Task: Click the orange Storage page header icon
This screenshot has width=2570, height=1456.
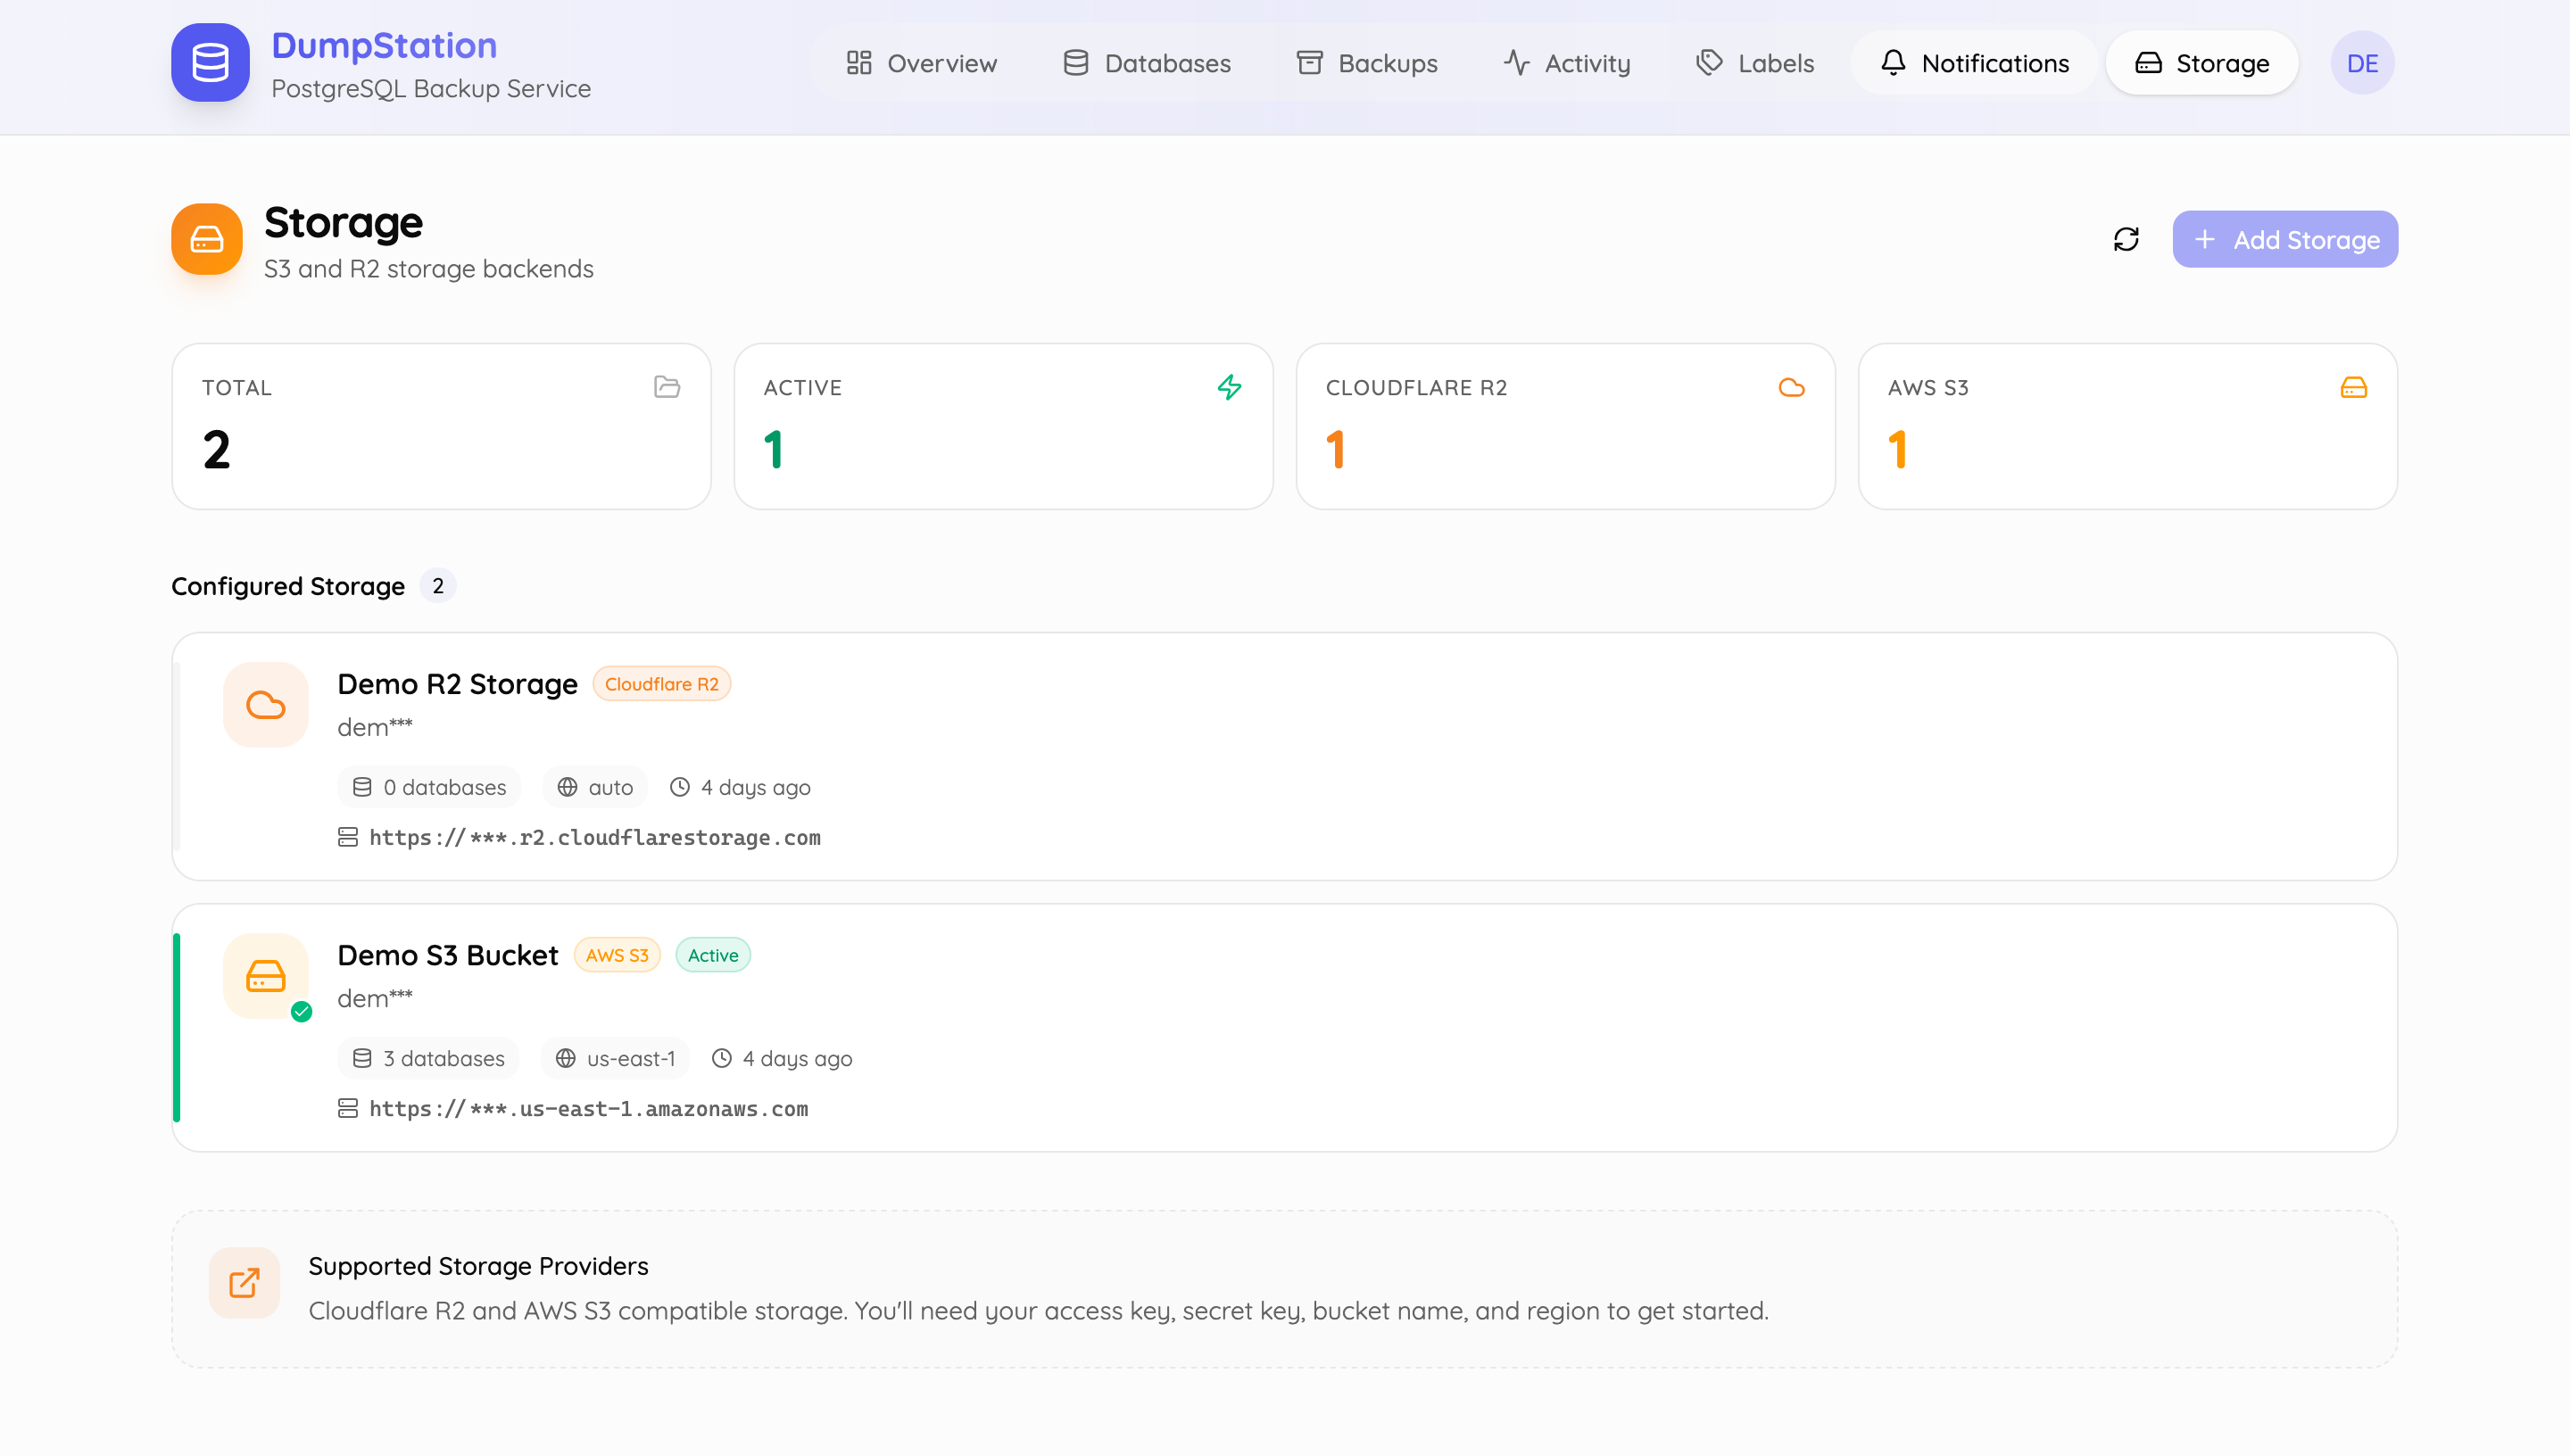Action: point(207,239)
